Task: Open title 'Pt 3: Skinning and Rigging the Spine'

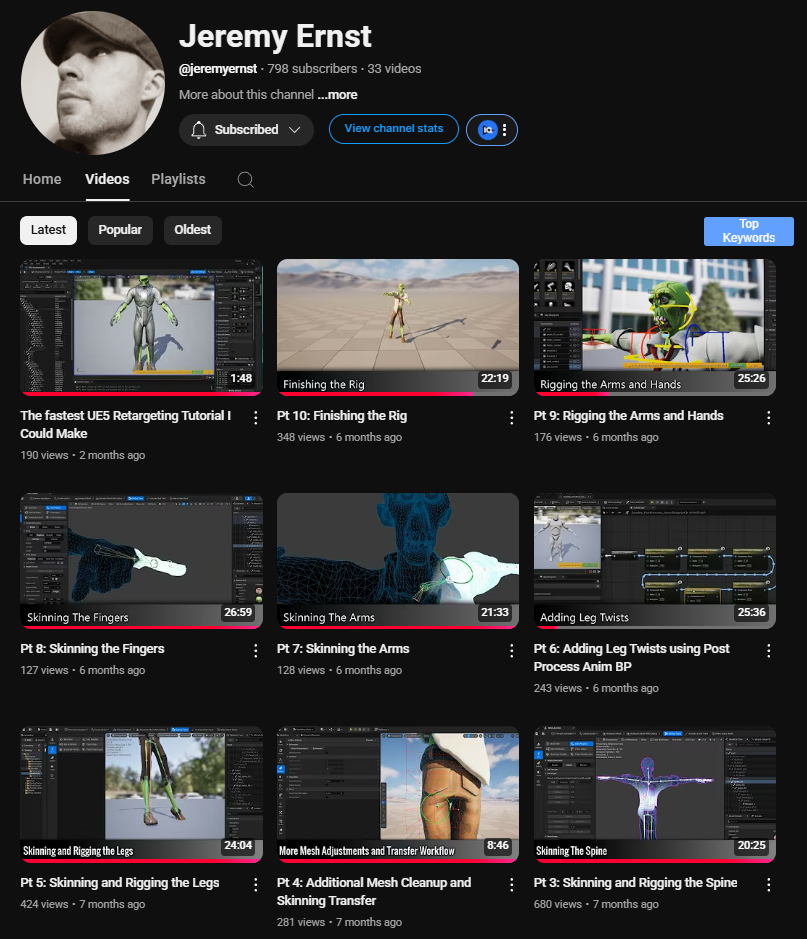Action: (x=635, y=883)
